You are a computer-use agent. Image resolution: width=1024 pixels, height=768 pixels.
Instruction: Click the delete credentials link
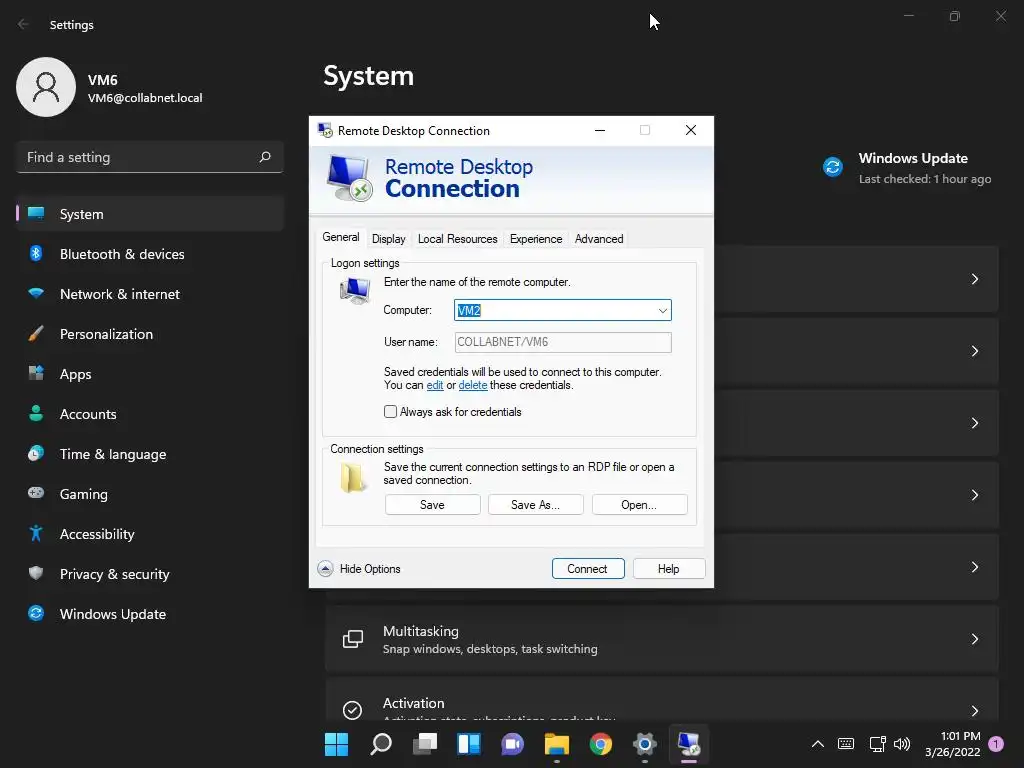pyautogui.click(x=473, y=385)
